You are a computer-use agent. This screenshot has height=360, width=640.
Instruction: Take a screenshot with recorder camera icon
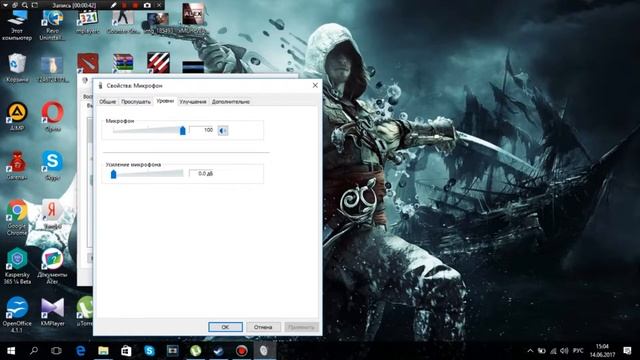(x=147, y=5)
